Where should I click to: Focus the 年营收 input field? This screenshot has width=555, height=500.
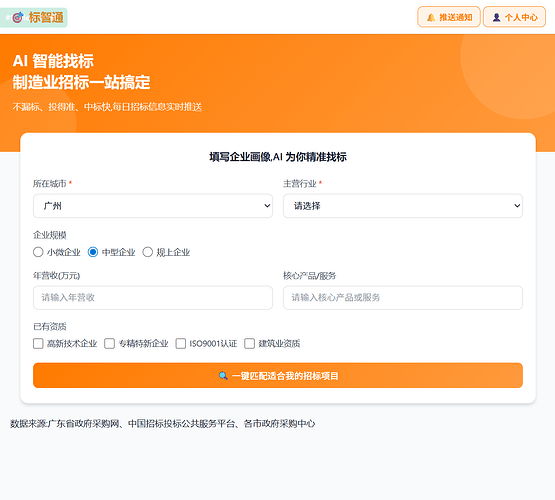pos(153,298)
